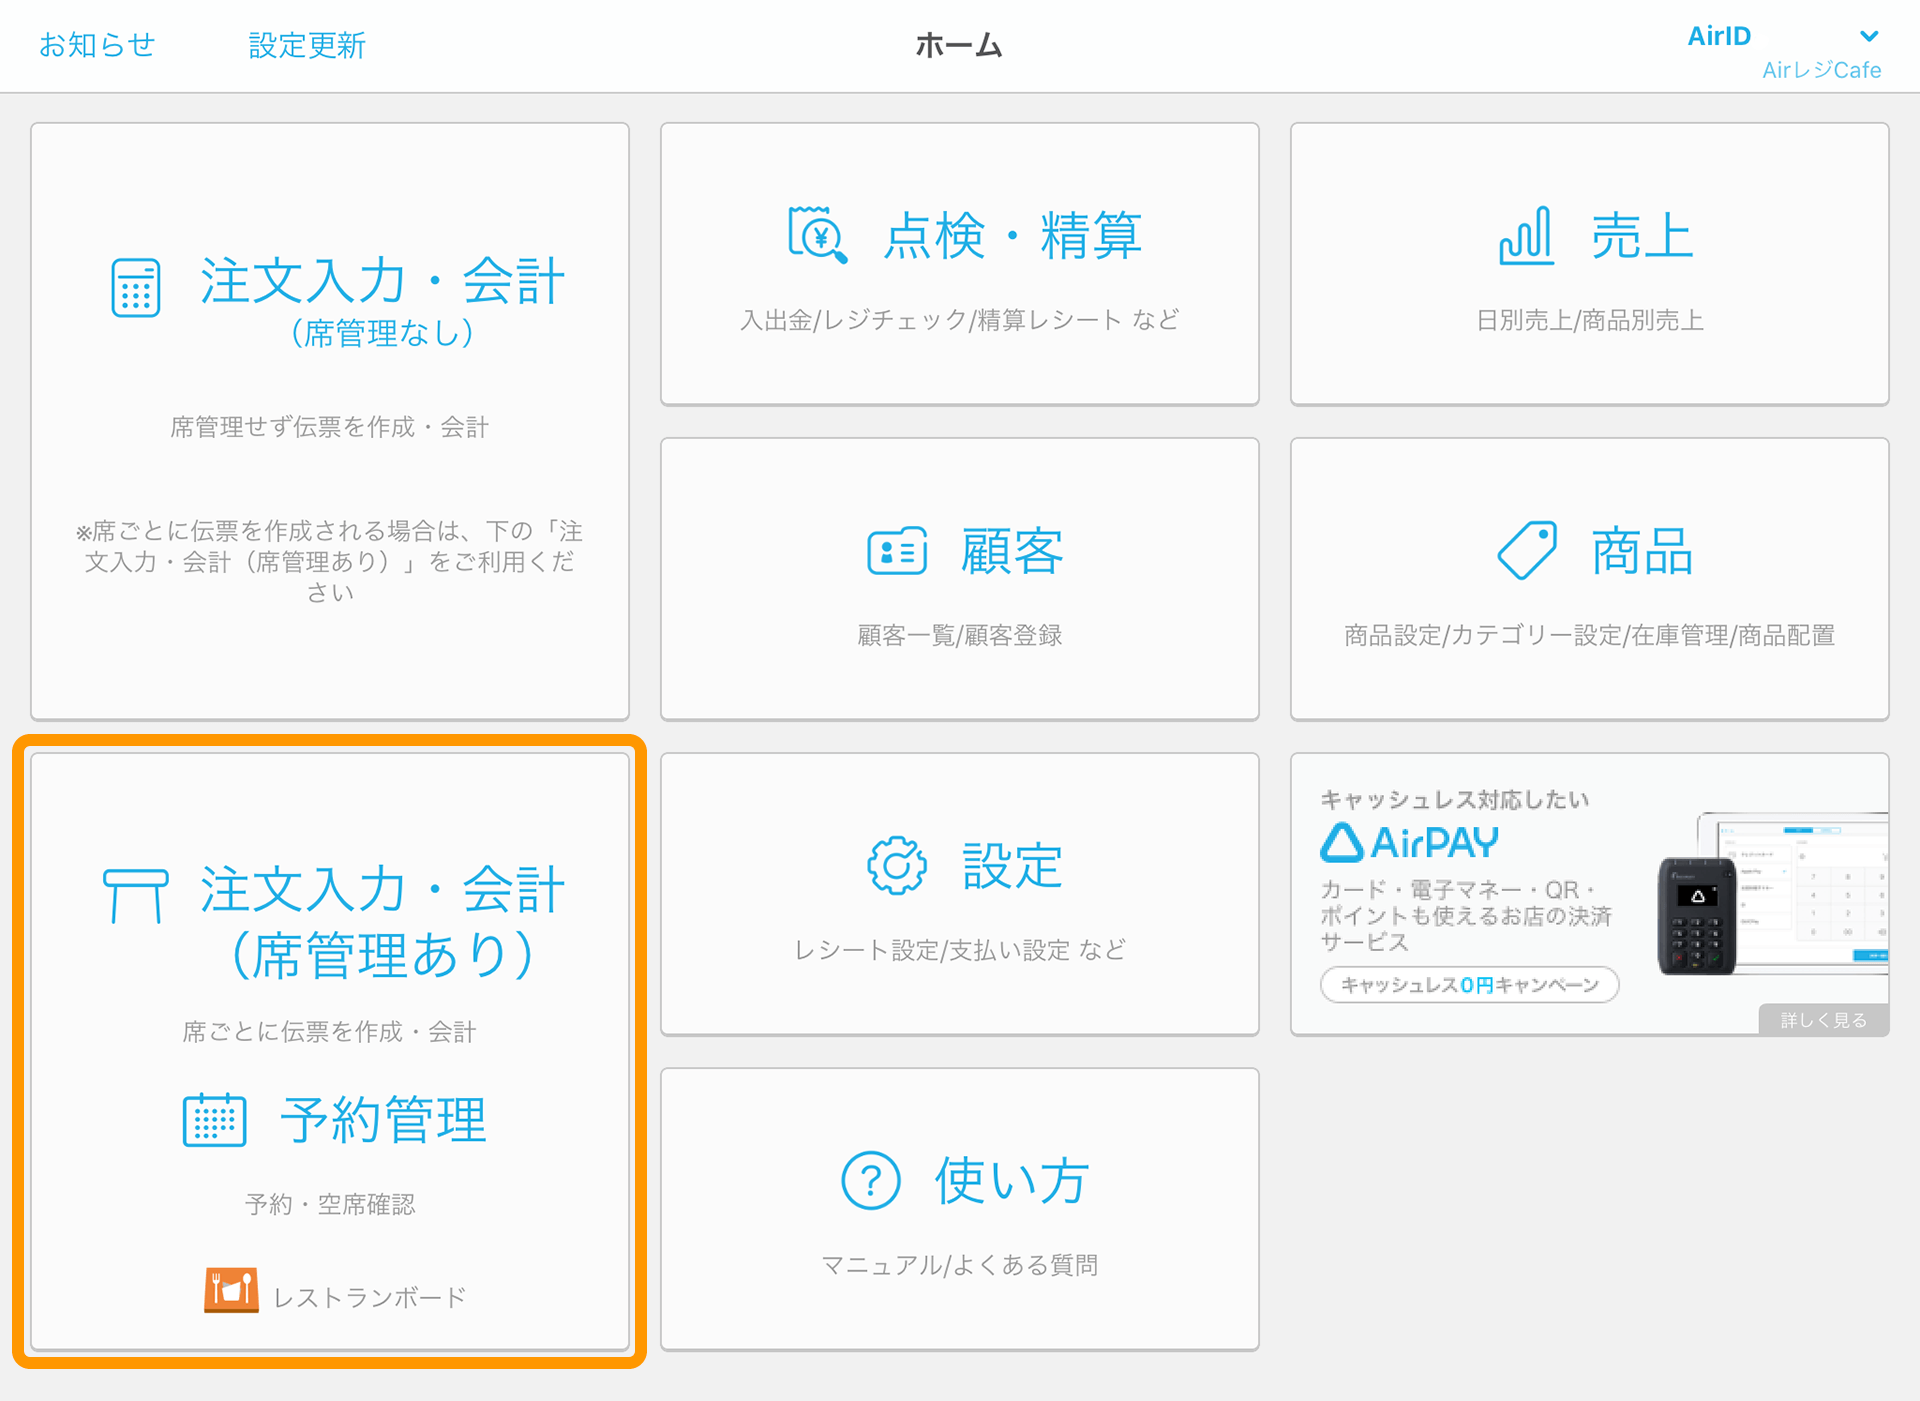Tap 日別売上/商品別売上 text
Screen dimensions: 1920x1401
click(1590, 320)
